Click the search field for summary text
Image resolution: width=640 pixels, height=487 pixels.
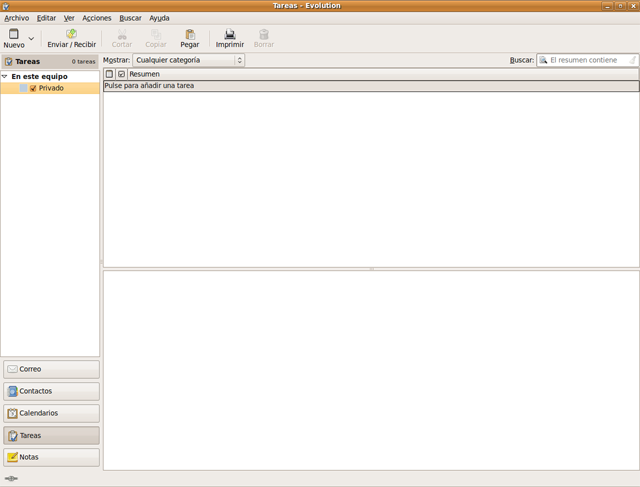click(590, 60)
